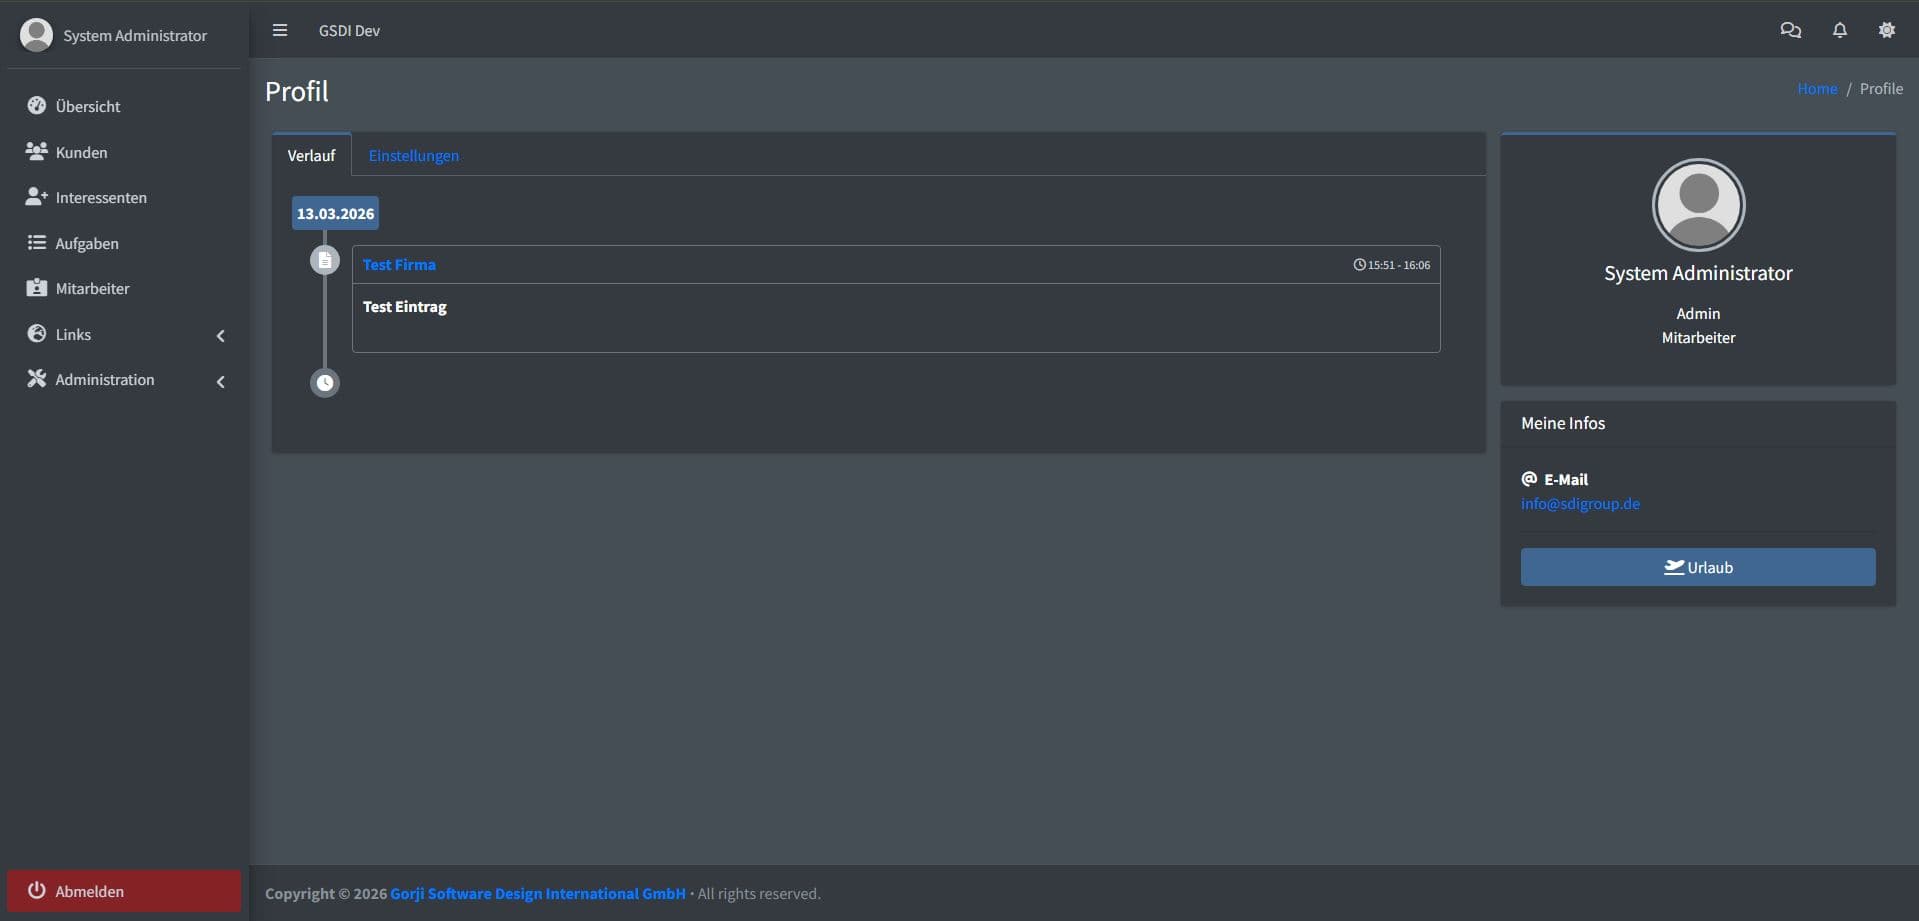This screenshot has width=1919, height=921.
Task: Expand the Administration submenu chevron
Action: click(x=220, y=381)
